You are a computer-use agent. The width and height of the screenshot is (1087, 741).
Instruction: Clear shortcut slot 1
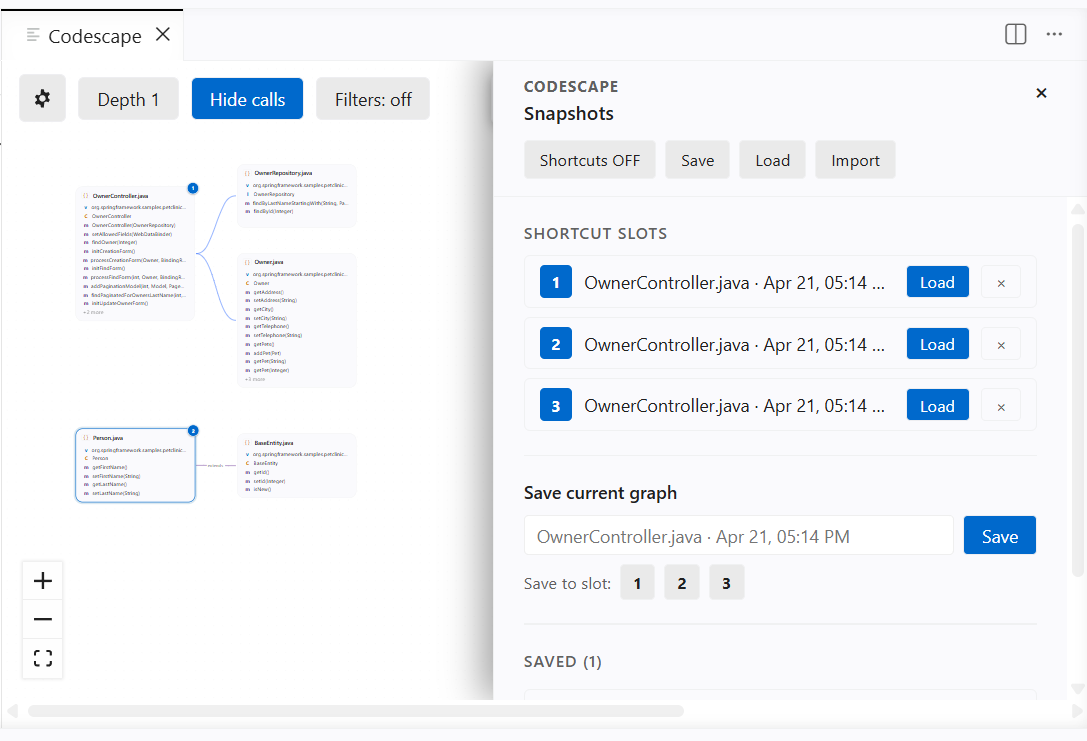(x=1001, y=283)
